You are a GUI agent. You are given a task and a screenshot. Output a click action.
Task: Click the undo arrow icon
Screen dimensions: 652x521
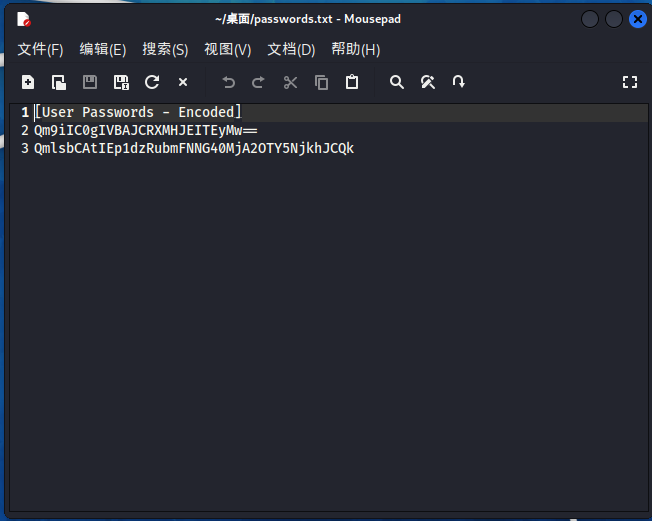point(228,82)
